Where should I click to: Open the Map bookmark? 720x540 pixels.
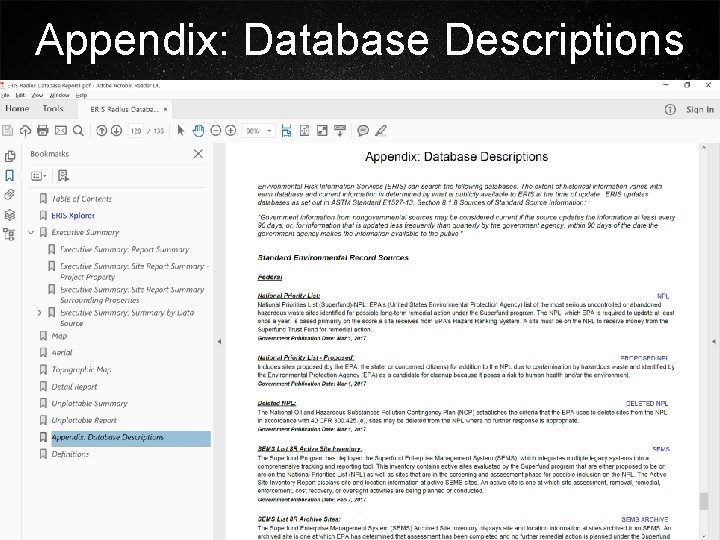pos(59,336)
